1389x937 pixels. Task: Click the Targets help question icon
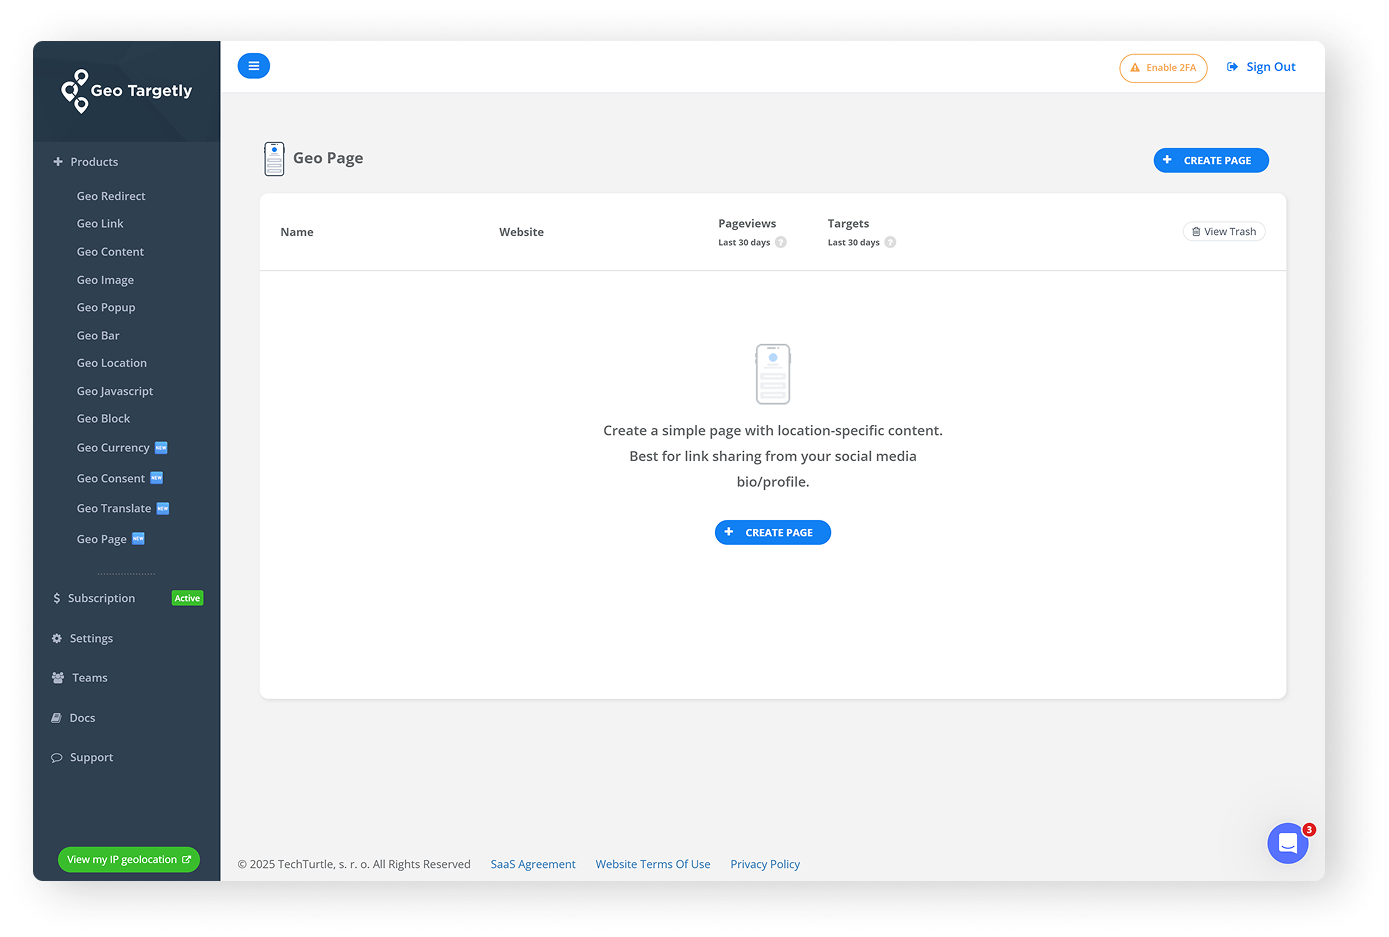click(890, 242)
